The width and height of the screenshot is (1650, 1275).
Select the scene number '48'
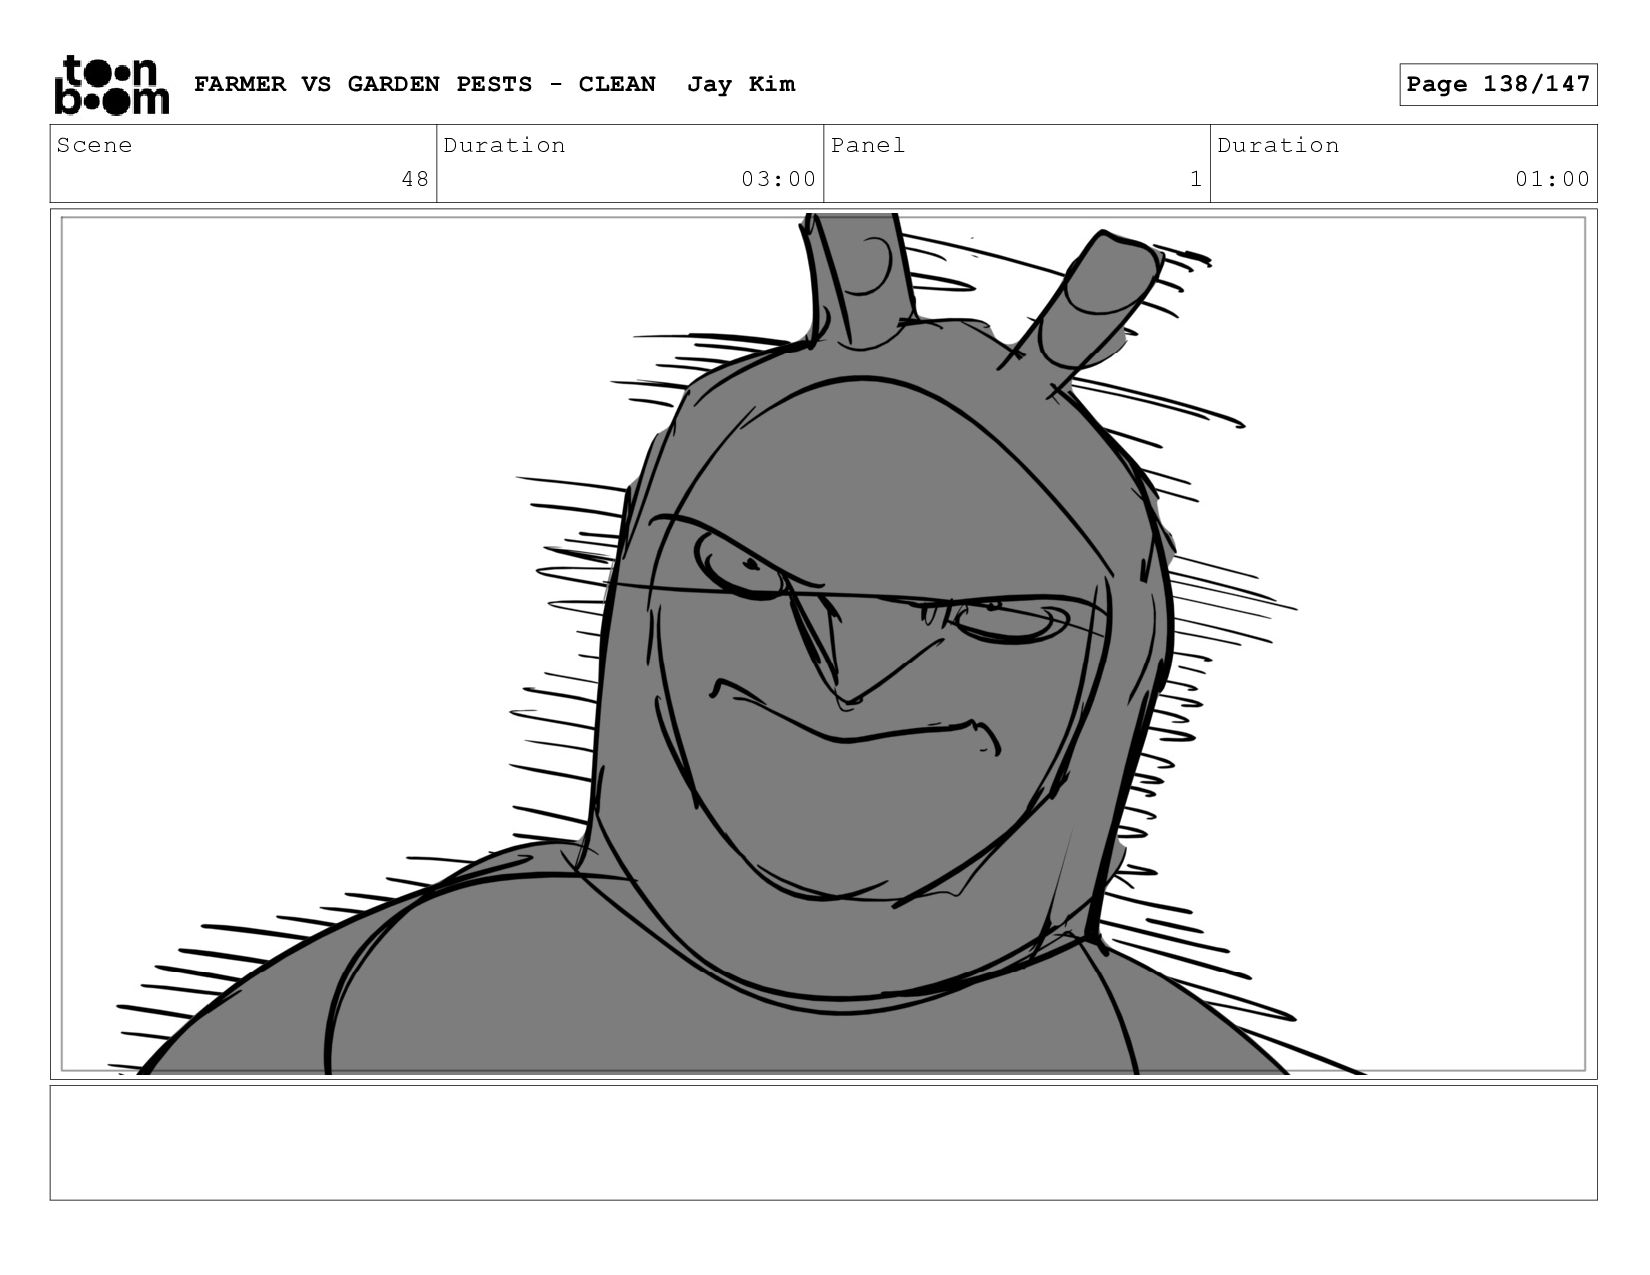(415, 179)
